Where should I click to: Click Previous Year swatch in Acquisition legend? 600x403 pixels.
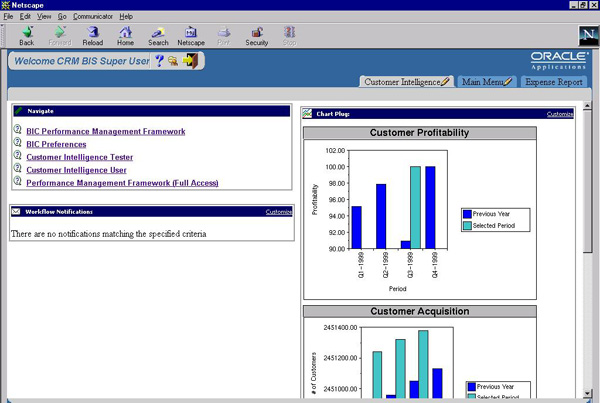(x=471, y=387)
